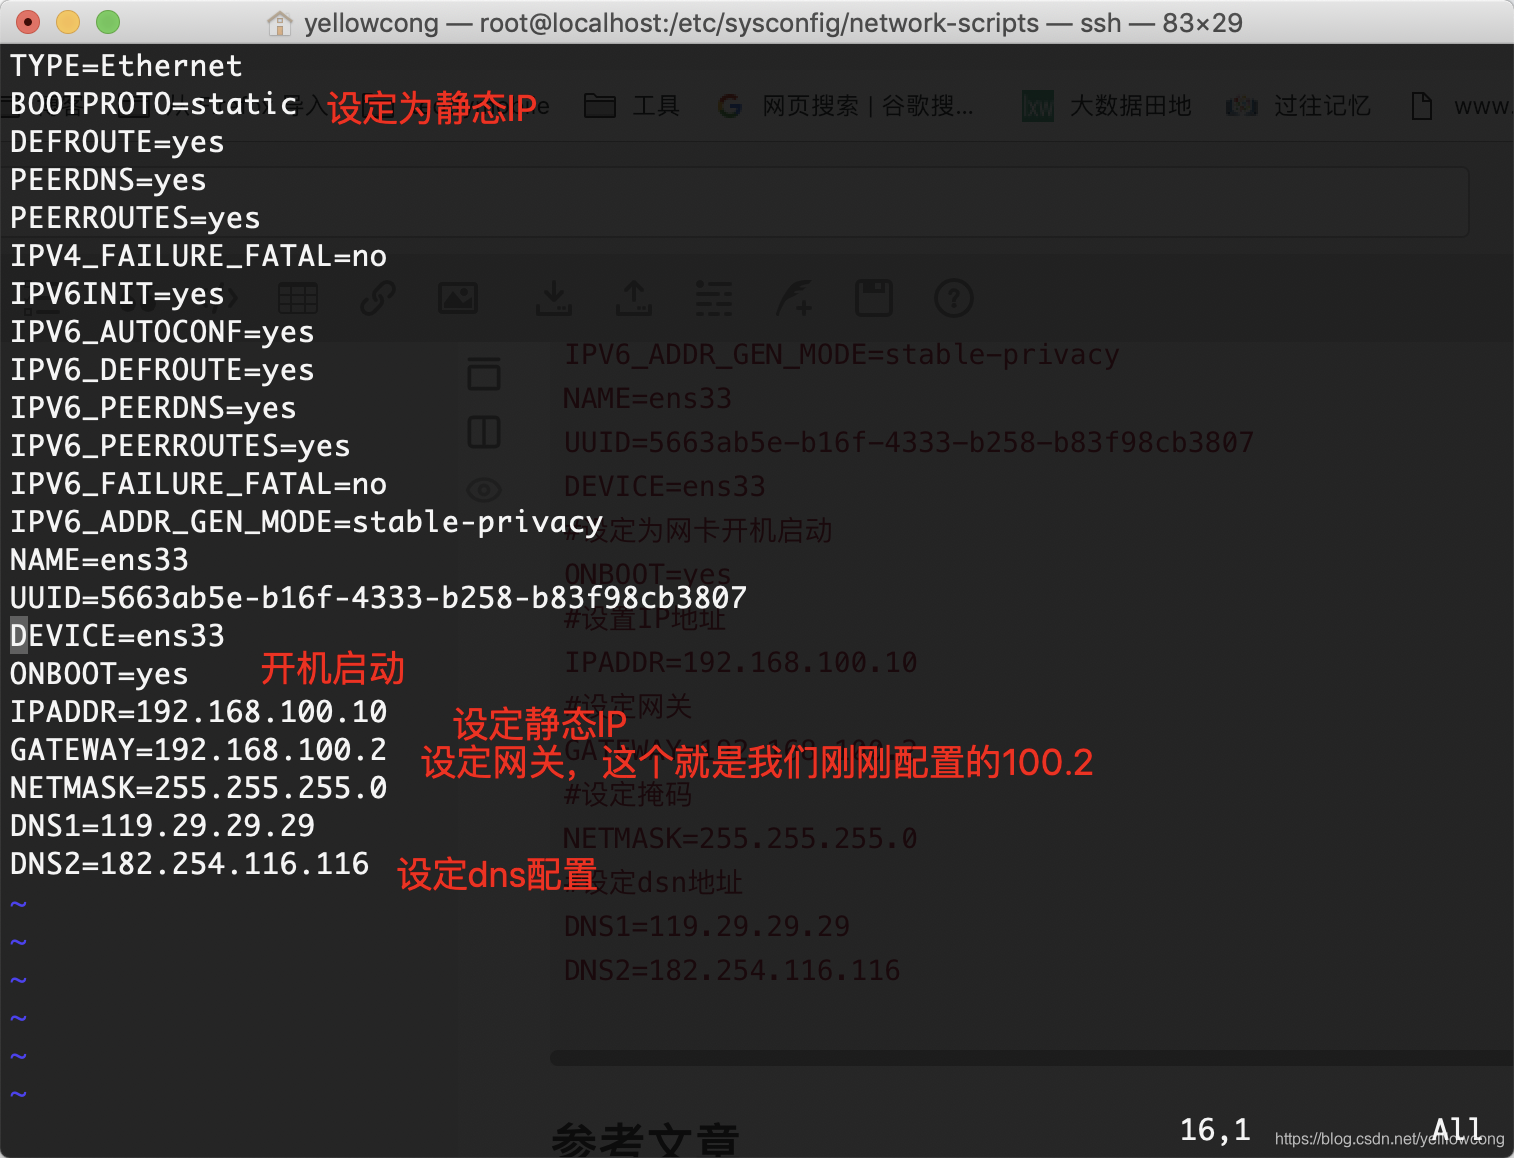Viewport: 1514px width, 1158px height.
Task: Click the publish article quill icon
Action: (x=794, y=298)
